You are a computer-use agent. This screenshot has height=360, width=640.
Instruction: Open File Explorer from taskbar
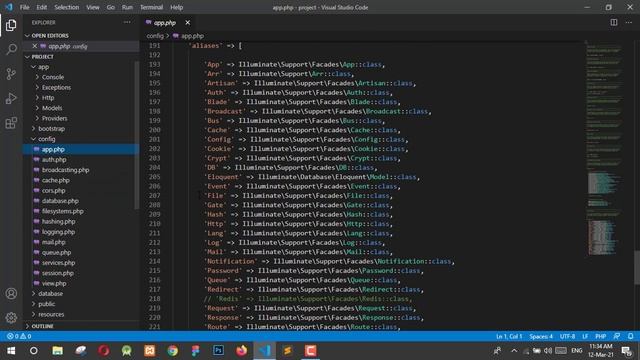click(x=58, y=351)
